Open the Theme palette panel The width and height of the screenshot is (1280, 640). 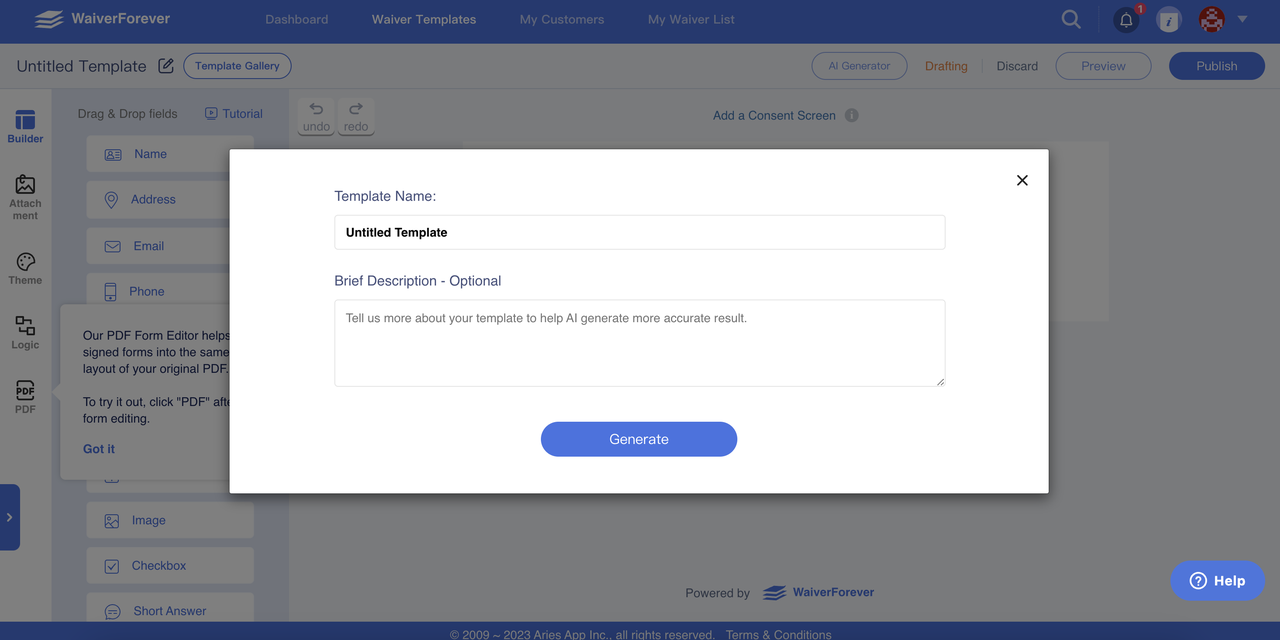25,269
